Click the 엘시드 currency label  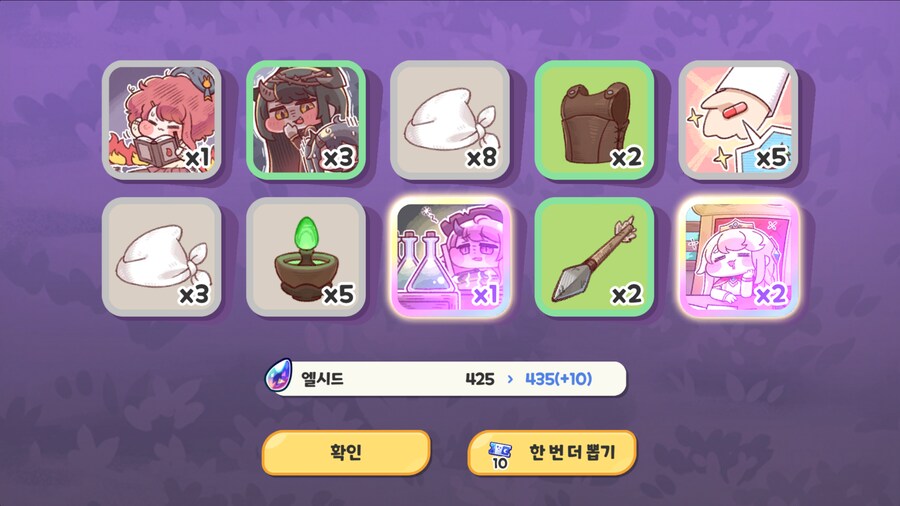tap(322, 379)
